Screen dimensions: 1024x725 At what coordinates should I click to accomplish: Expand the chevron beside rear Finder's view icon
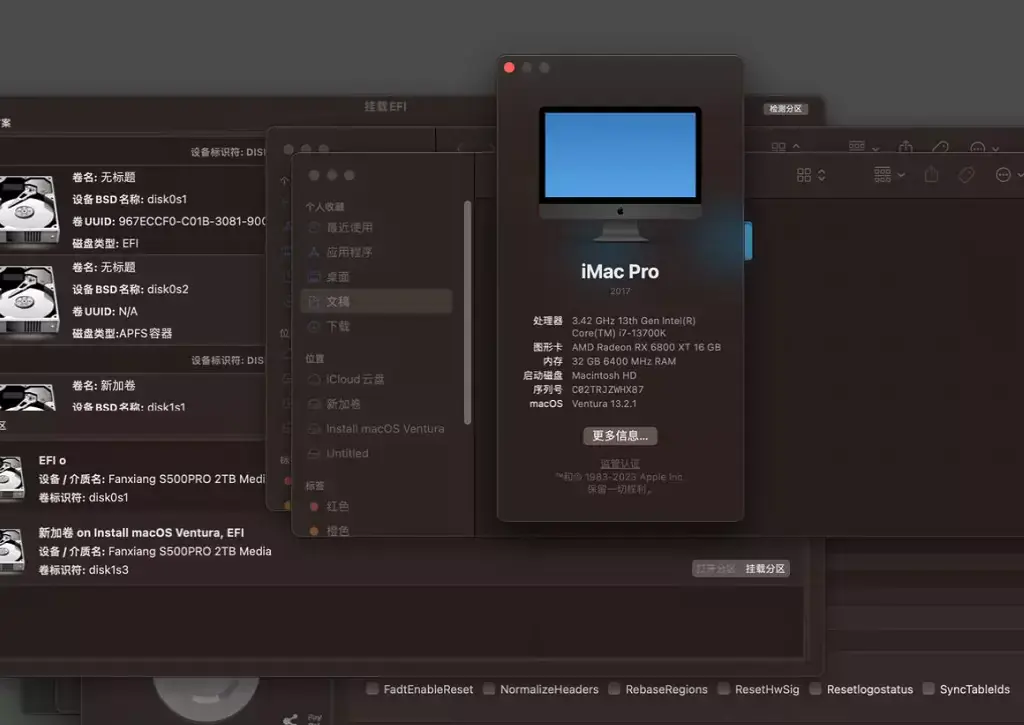pyautogui.click(x=796, y=147)
